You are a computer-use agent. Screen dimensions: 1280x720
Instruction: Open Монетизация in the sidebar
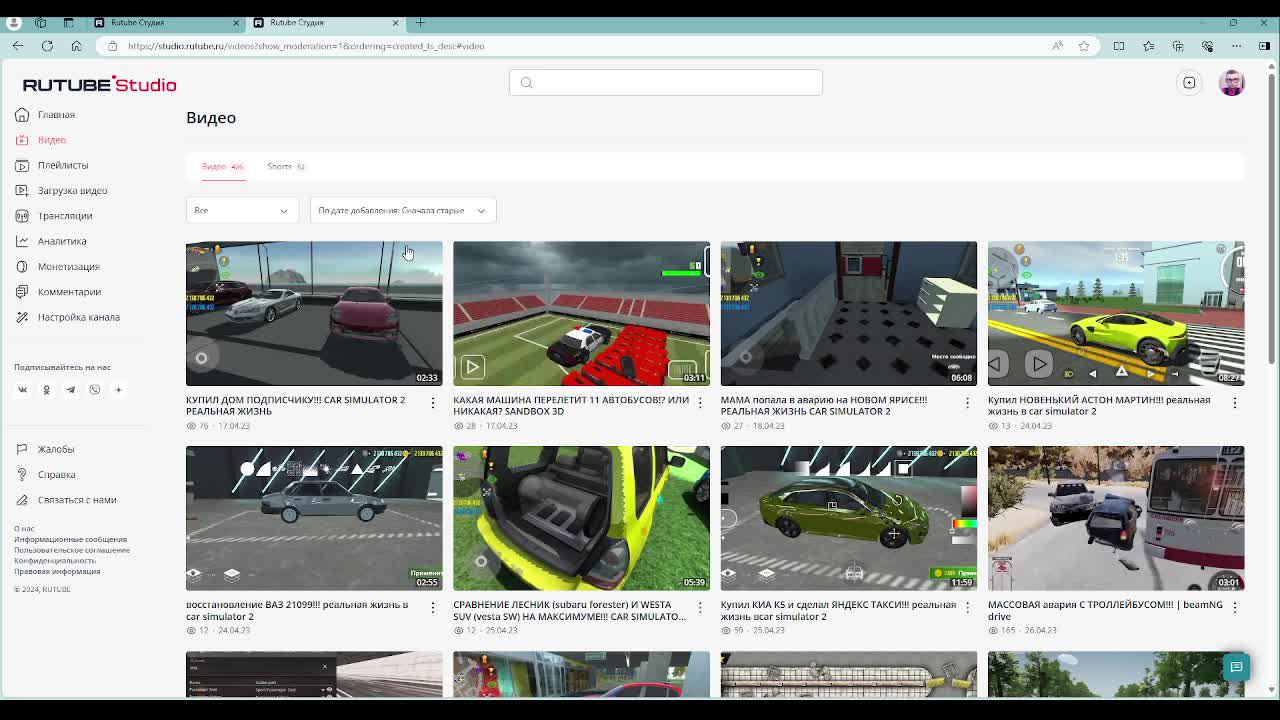pyautogui.click(x=68, y=266)
